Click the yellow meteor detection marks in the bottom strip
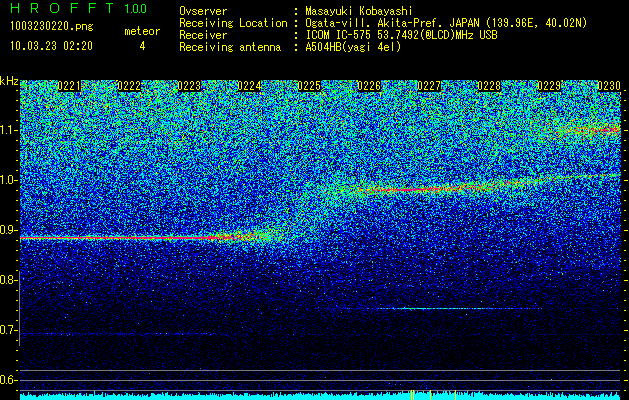 (x=433, y=395)
